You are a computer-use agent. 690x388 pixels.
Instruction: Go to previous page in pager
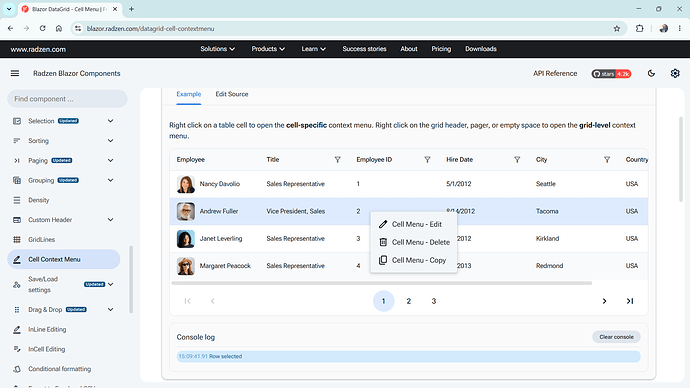click(x=213, y=301)
